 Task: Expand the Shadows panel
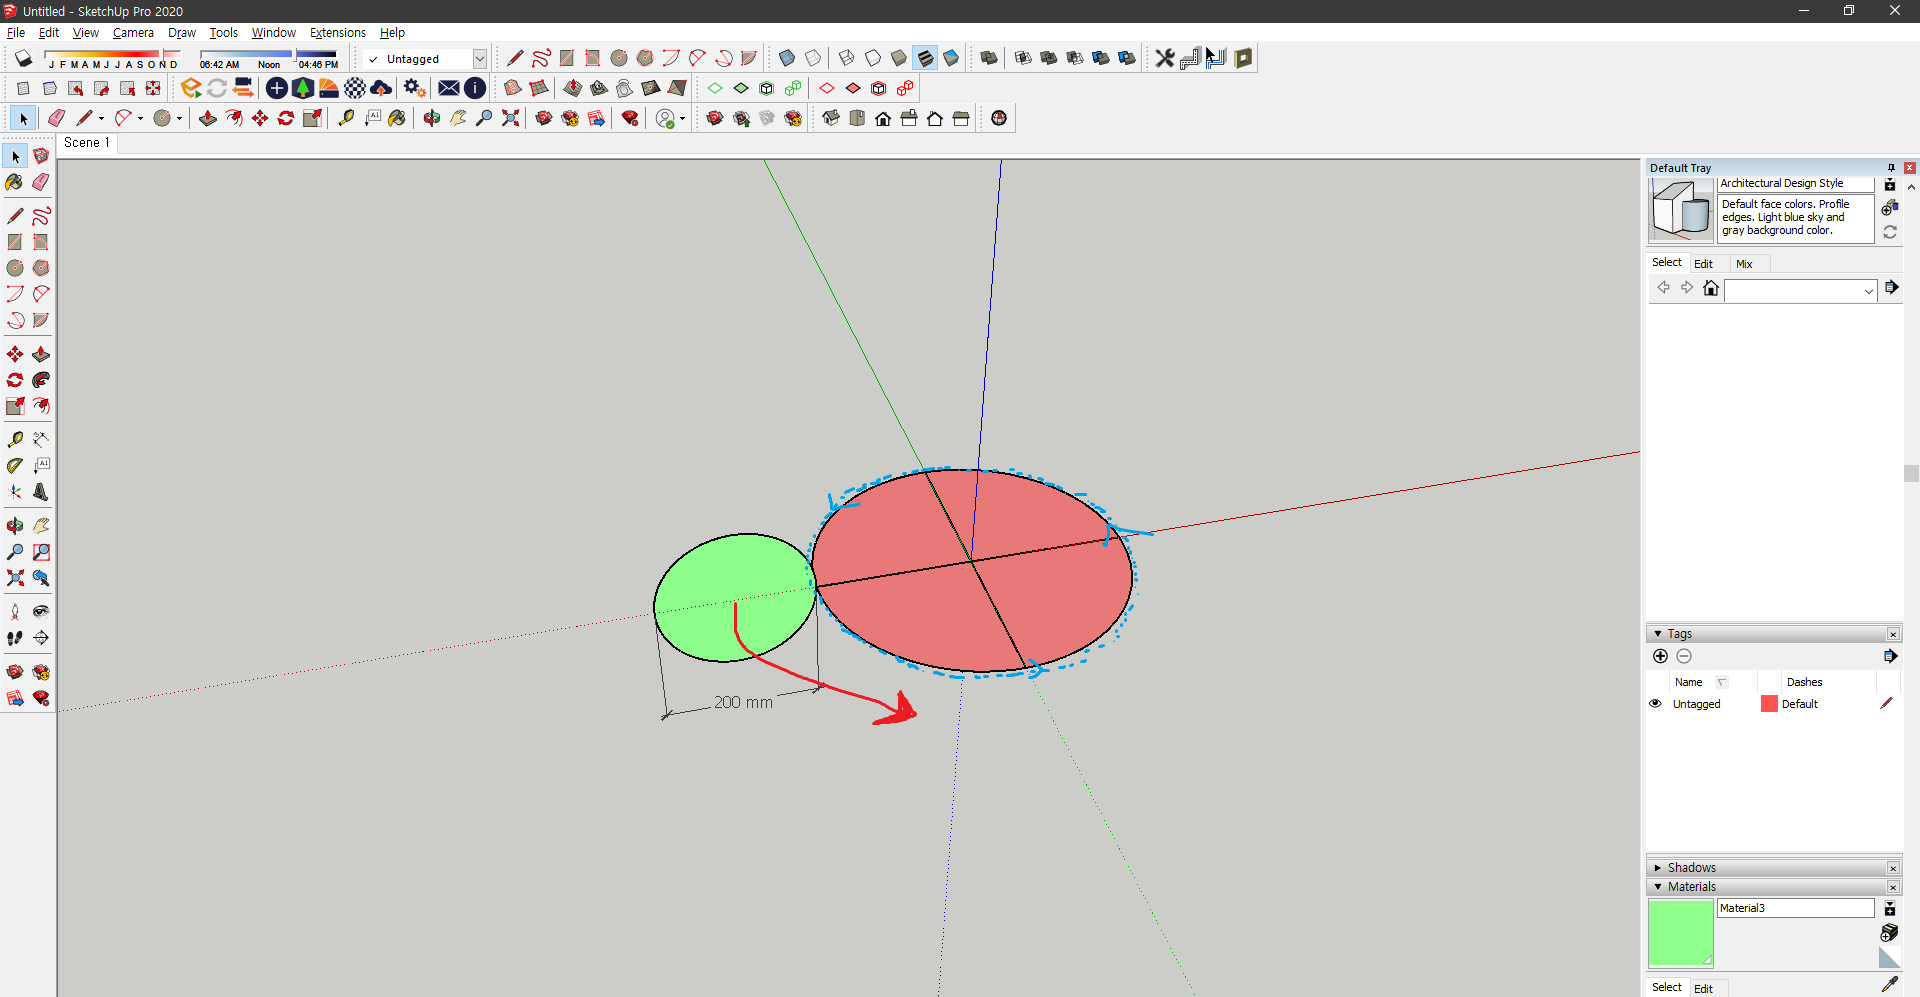click(1658, 868)
